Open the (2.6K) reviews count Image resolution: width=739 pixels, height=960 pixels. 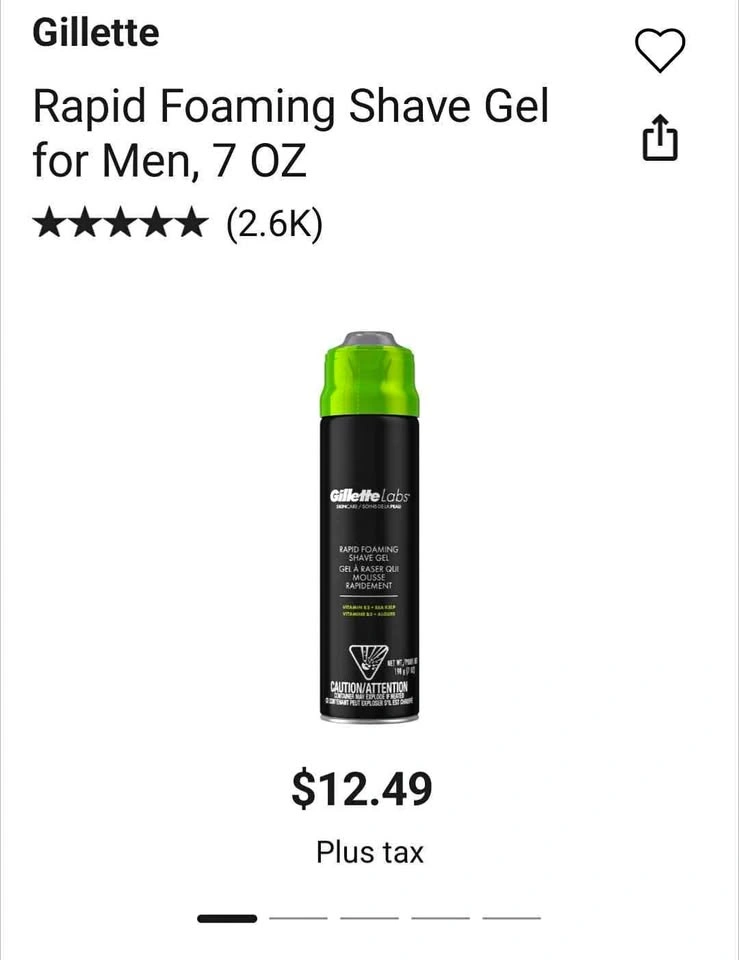274,224
